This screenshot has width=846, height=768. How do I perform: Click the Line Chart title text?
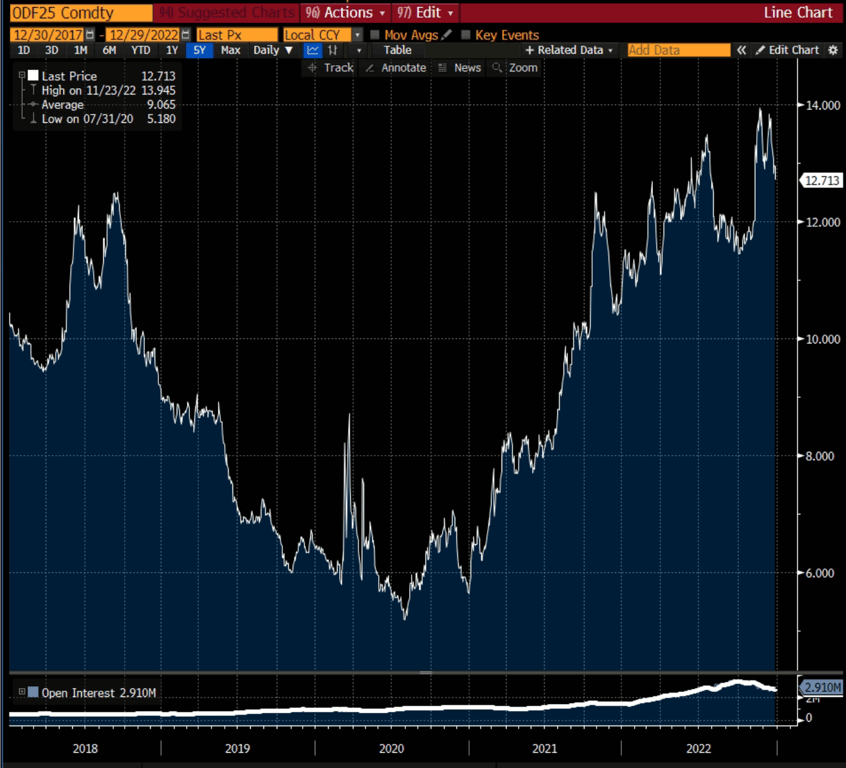[x=798, y=12]
